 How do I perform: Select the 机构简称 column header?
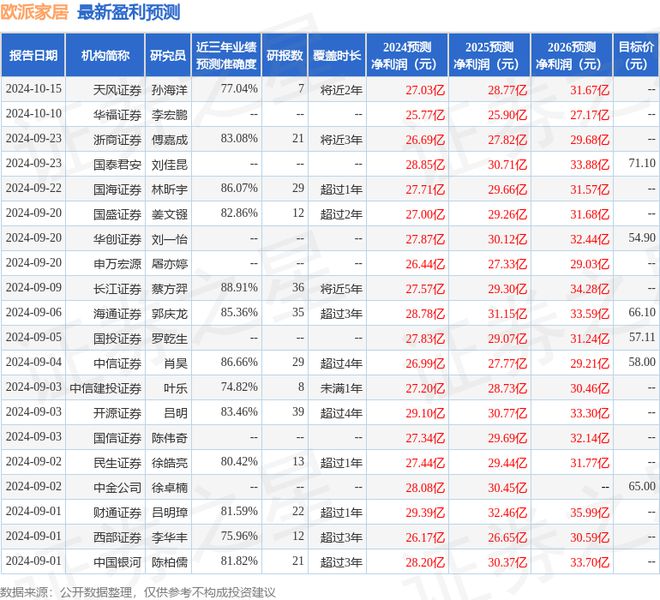tap(105, 55)
